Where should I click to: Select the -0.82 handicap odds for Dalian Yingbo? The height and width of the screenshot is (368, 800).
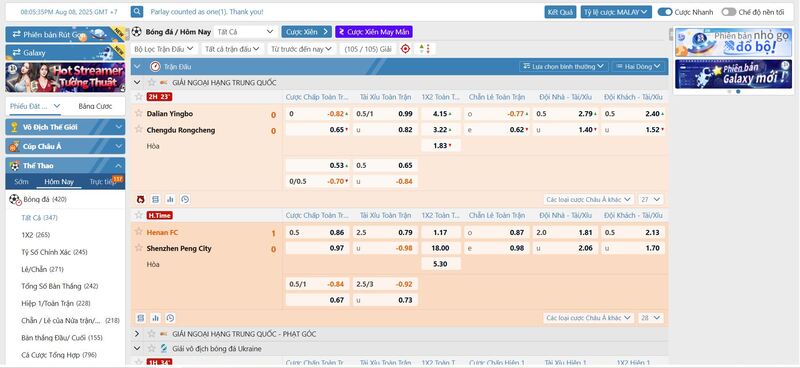click(x=317, y=114)
